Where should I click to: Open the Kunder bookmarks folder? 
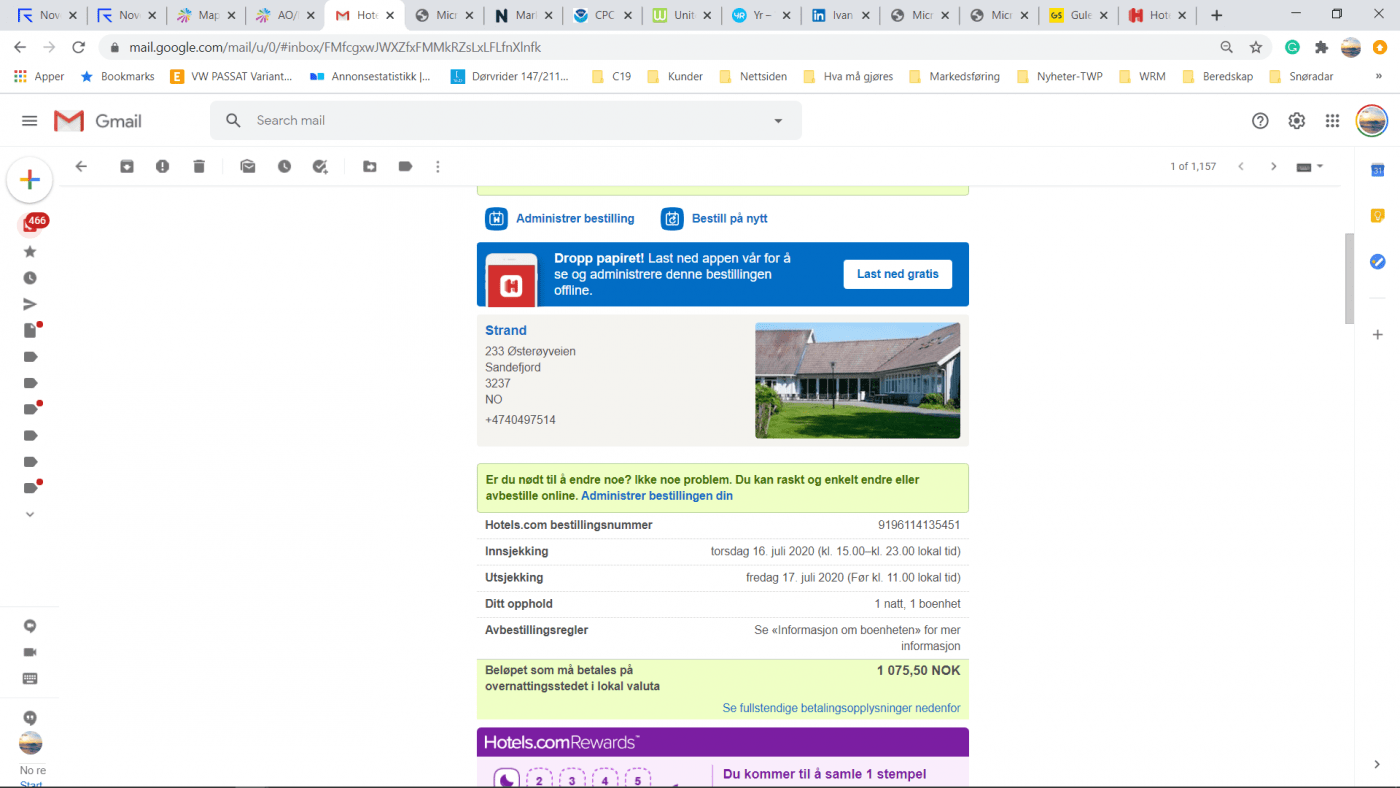click(x=675, y=76)
